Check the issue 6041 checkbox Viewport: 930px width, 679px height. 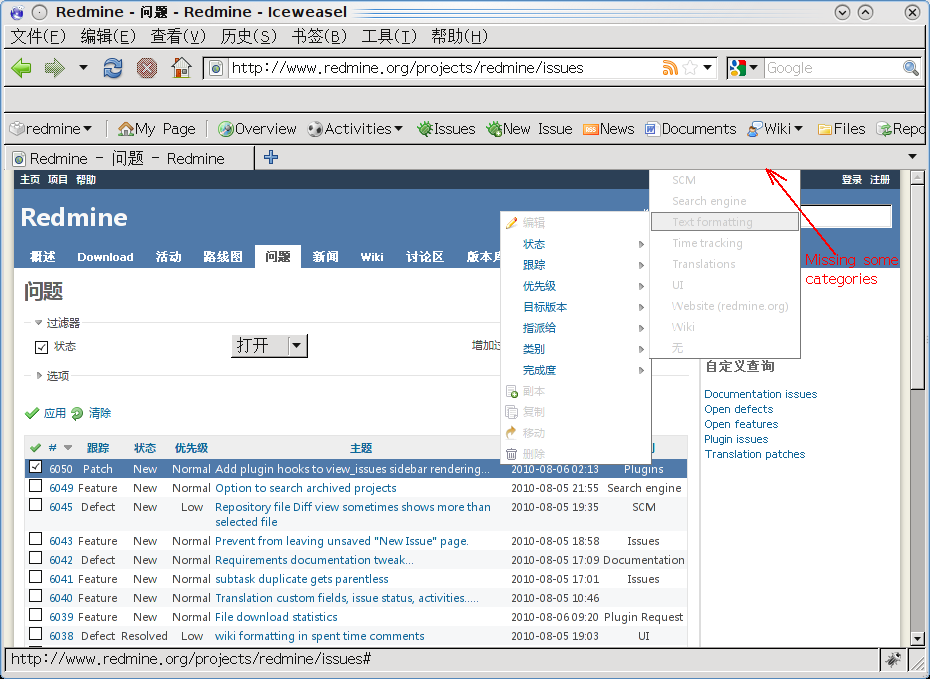36,577
